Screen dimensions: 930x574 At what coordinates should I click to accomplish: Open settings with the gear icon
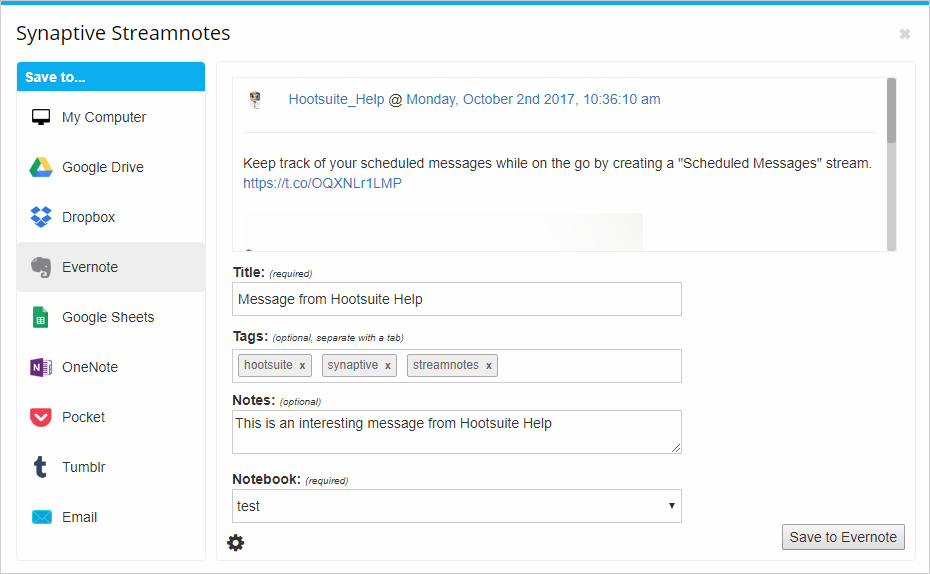tap(235, 543)
